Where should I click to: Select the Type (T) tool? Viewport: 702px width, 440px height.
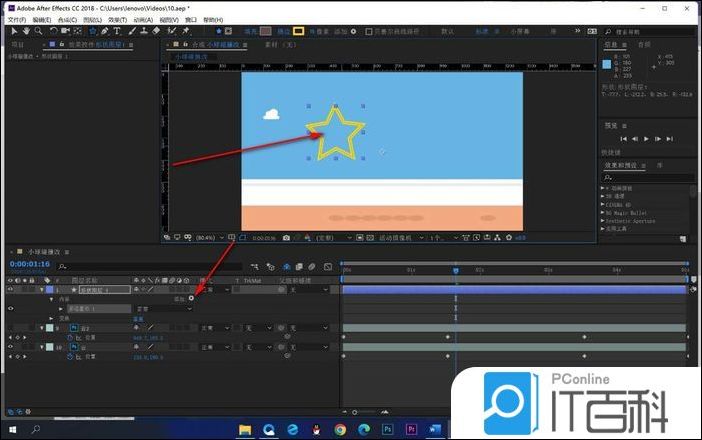coord(117,31)
